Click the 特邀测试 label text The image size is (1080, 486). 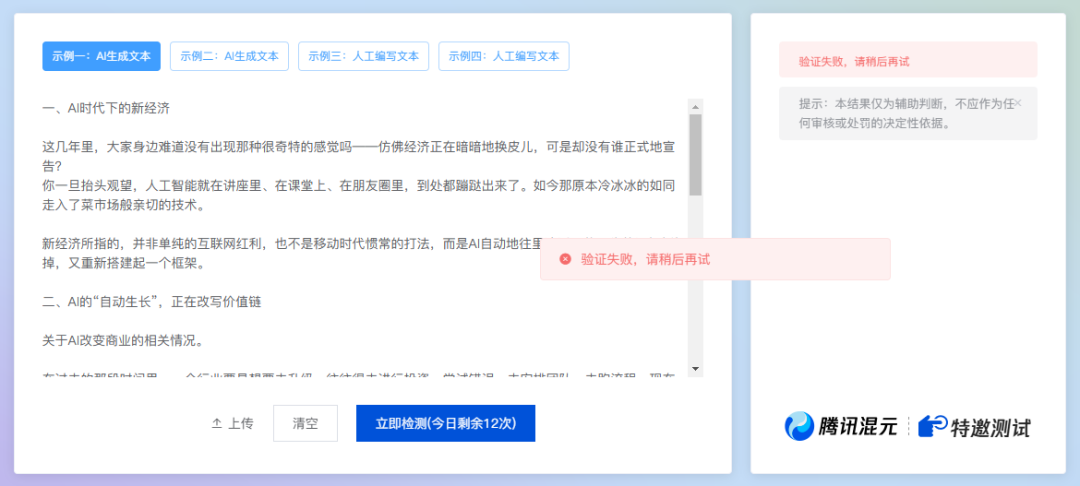[990, 428]
